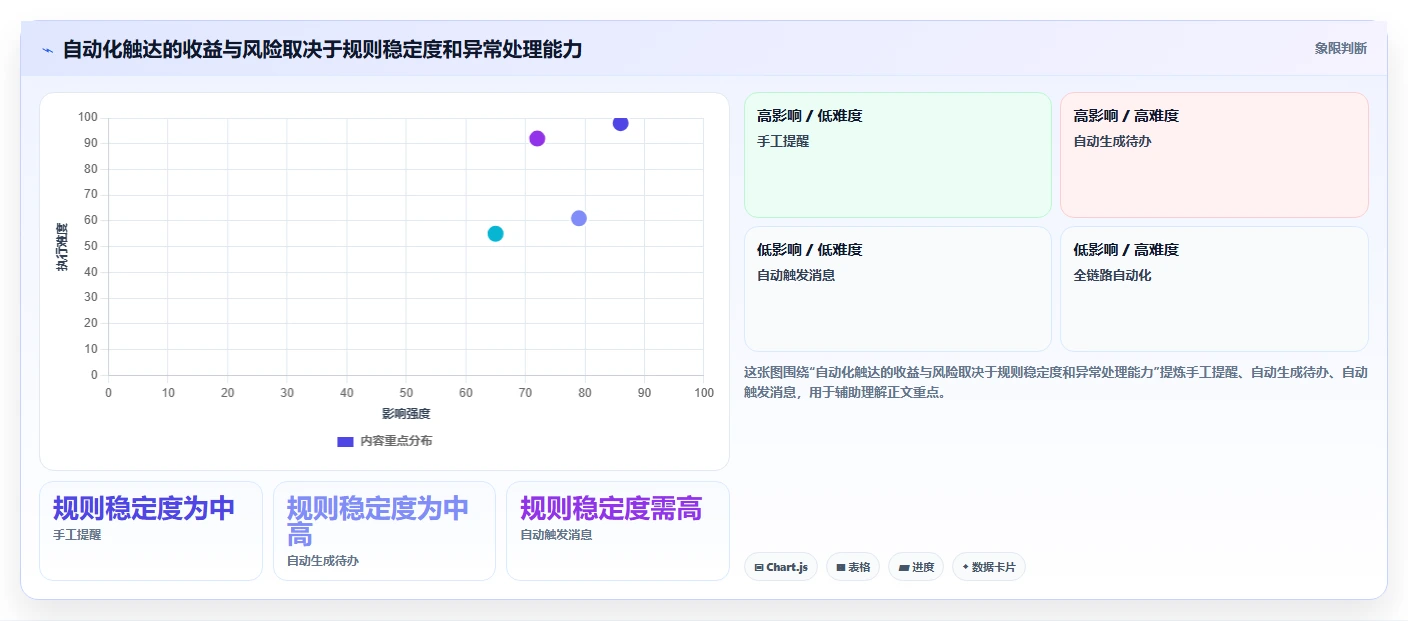Click 自动生成待办 under 规则稳定度为中高 card
Screen dimensions: 1408x621
coord(323,561)
